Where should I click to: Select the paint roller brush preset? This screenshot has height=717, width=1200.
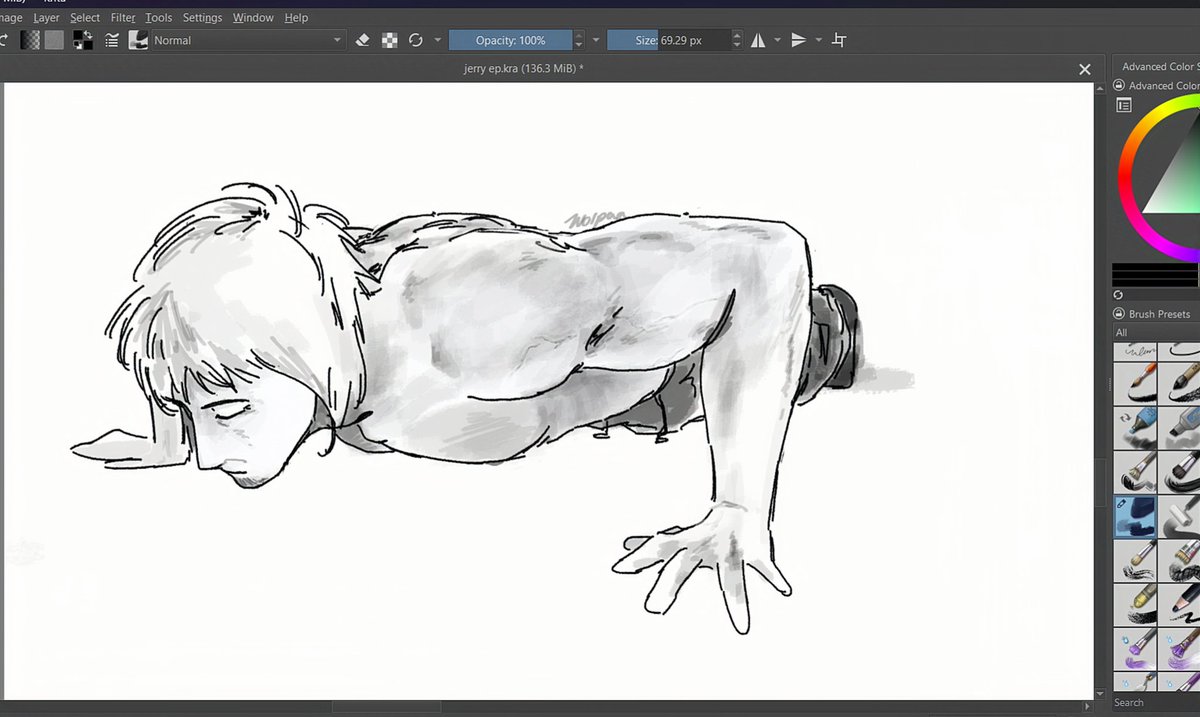click(x=1181, y=516)
